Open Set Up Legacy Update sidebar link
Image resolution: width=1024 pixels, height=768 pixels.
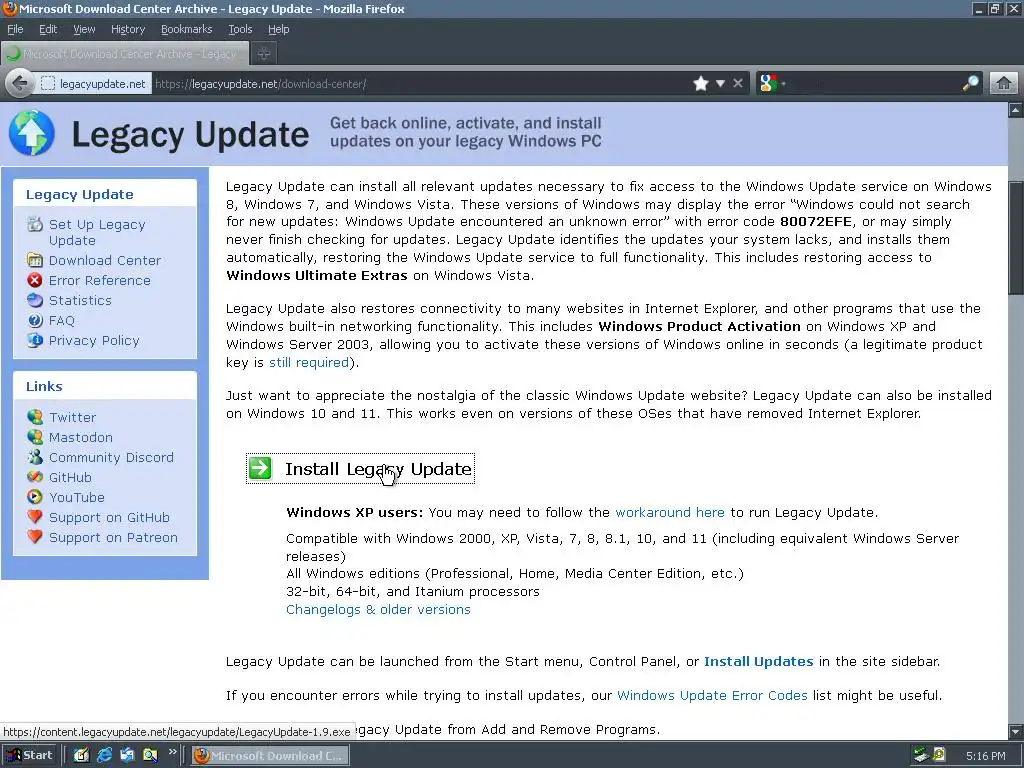[97, 232]
